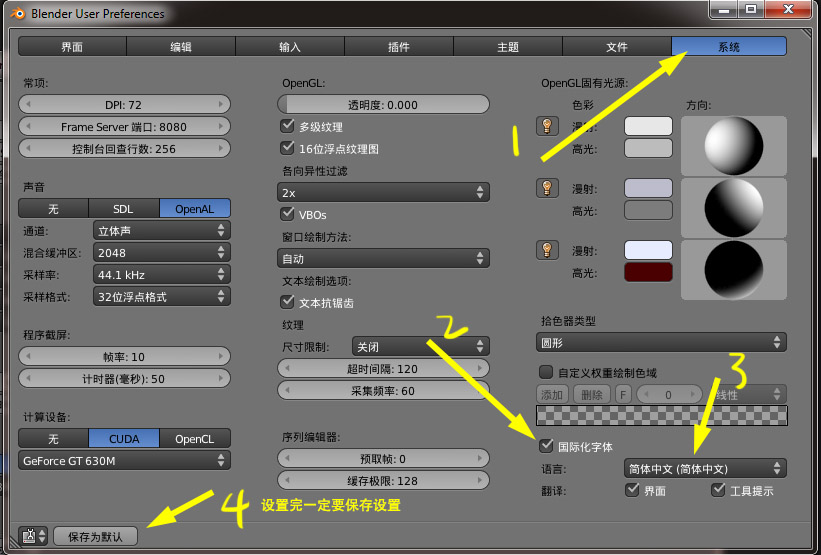The height and width of the screenshot is (555, 821).
Task: Click the 透明度 0.000 slider
Action: [383, 104]
